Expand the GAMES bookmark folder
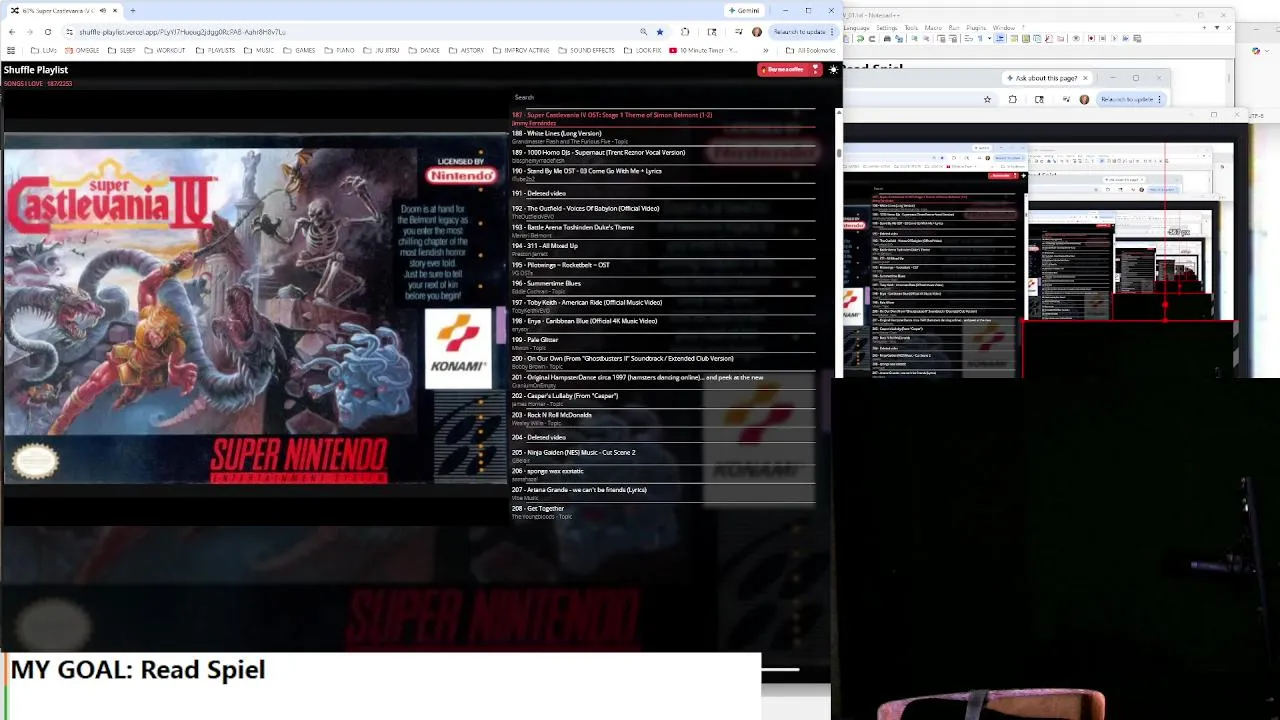The width and height of the screenshot is (1280, 720). (x=299, y=50)
